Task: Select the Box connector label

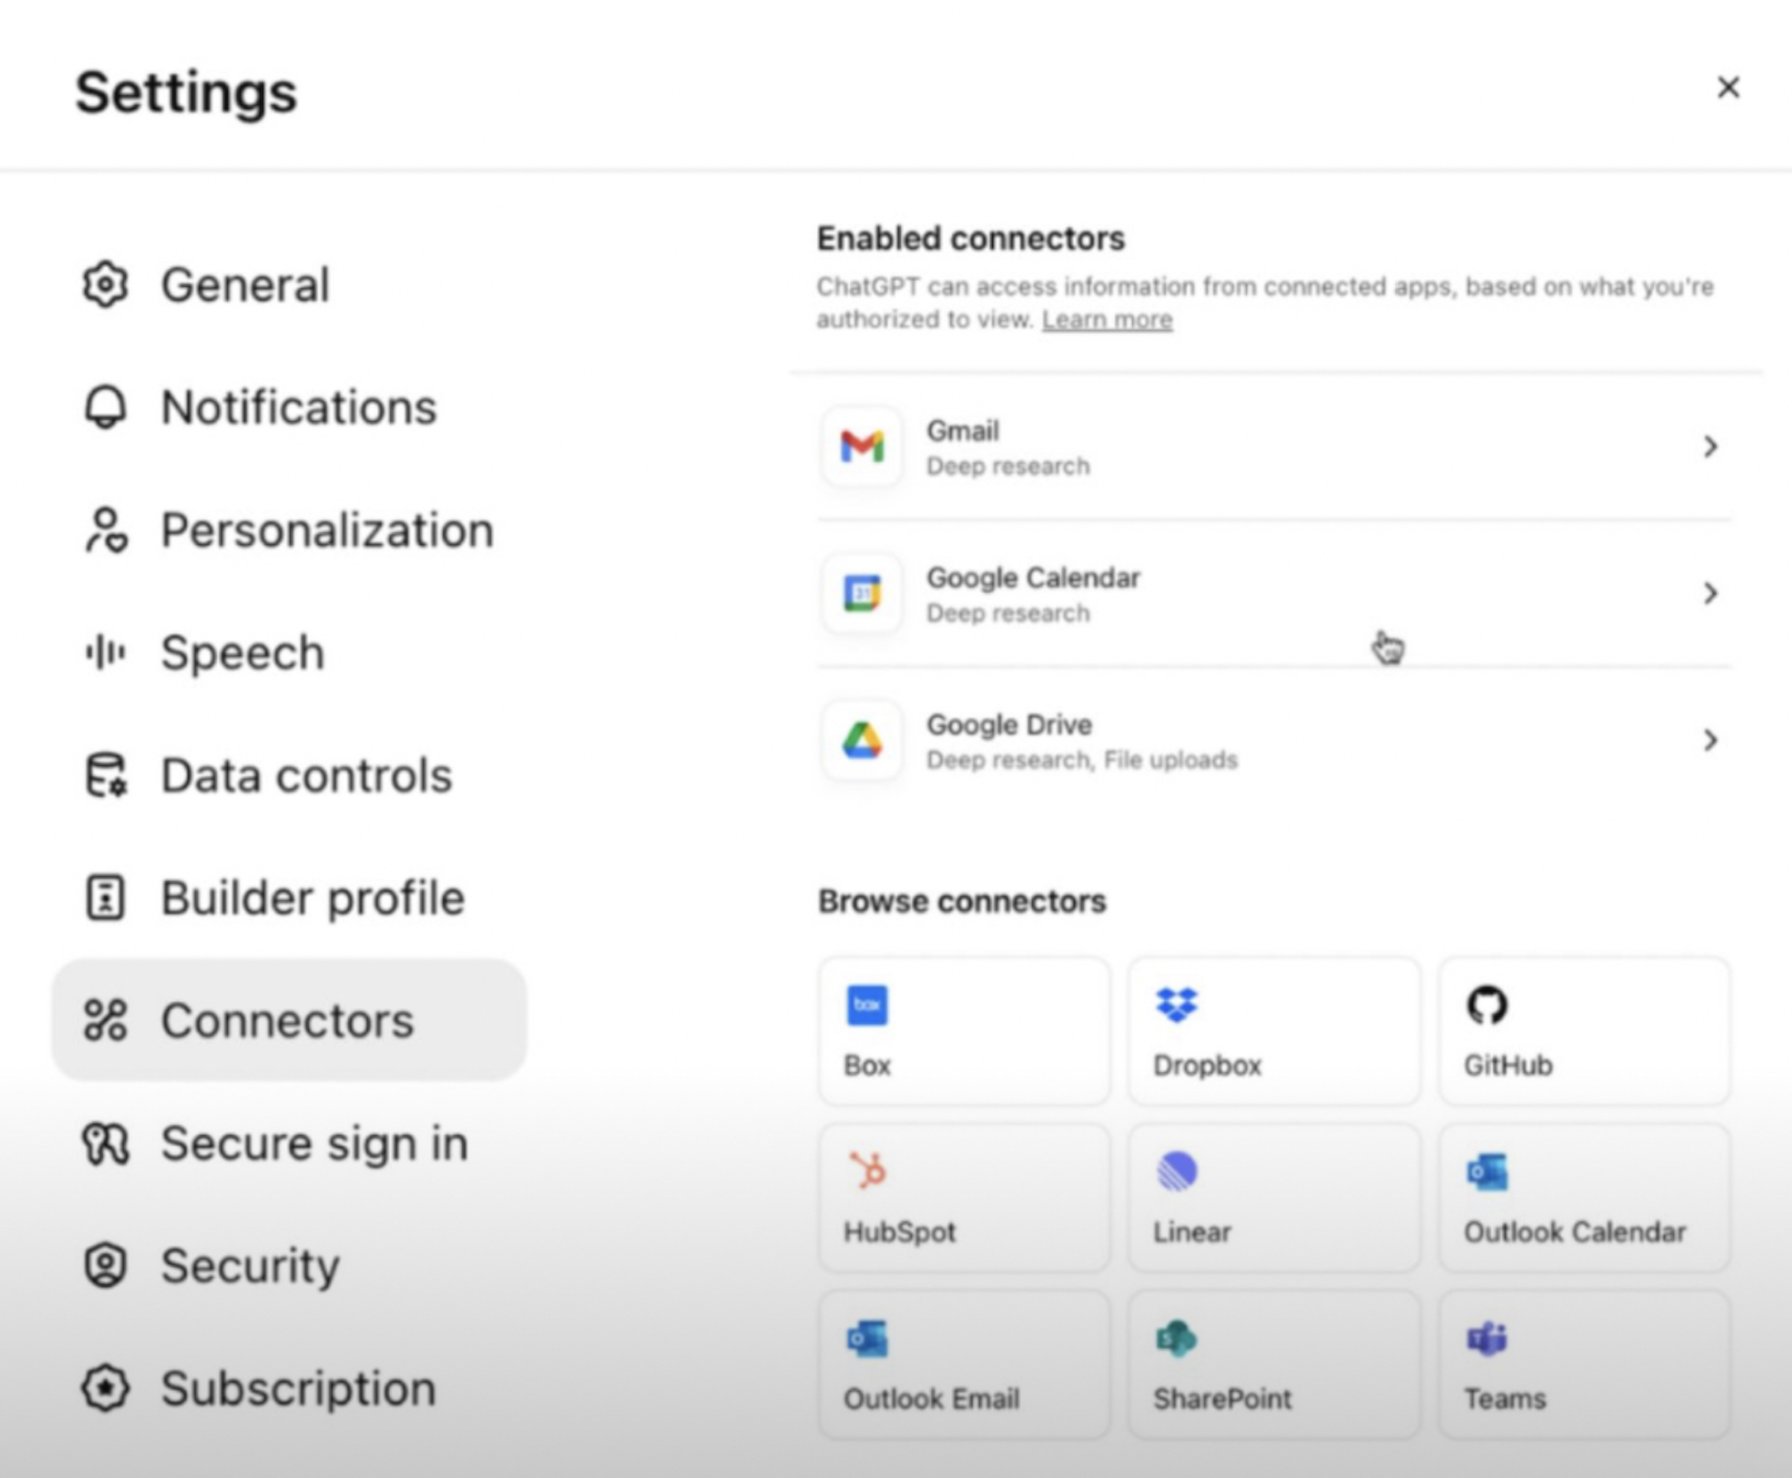Action: tap(867, 1066)
